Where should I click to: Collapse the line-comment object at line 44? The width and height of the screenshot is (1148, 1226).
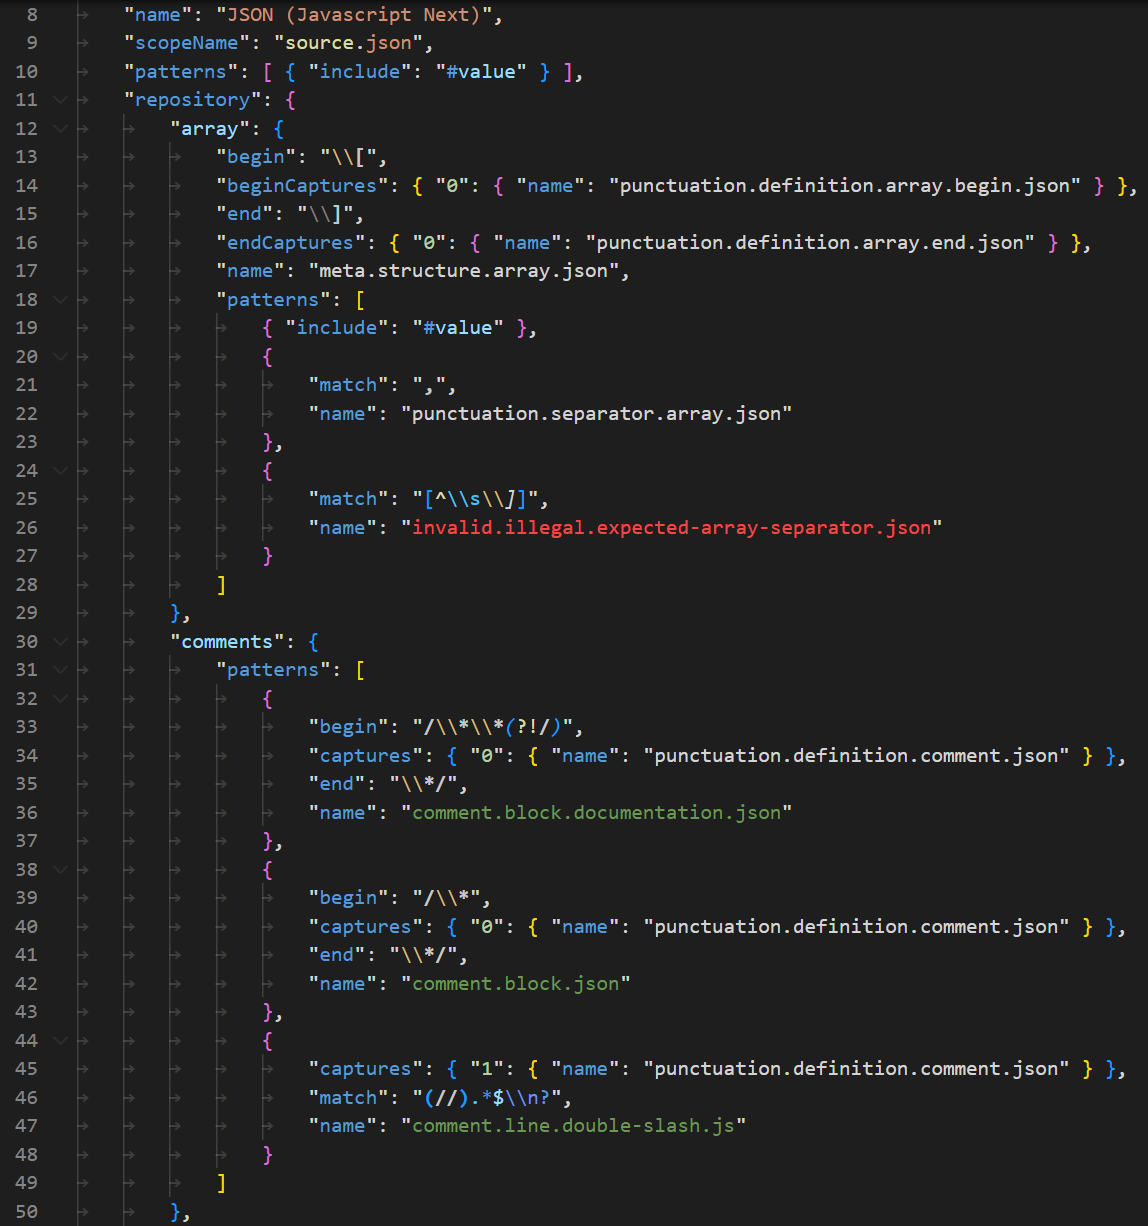[x=60, y=1040]
